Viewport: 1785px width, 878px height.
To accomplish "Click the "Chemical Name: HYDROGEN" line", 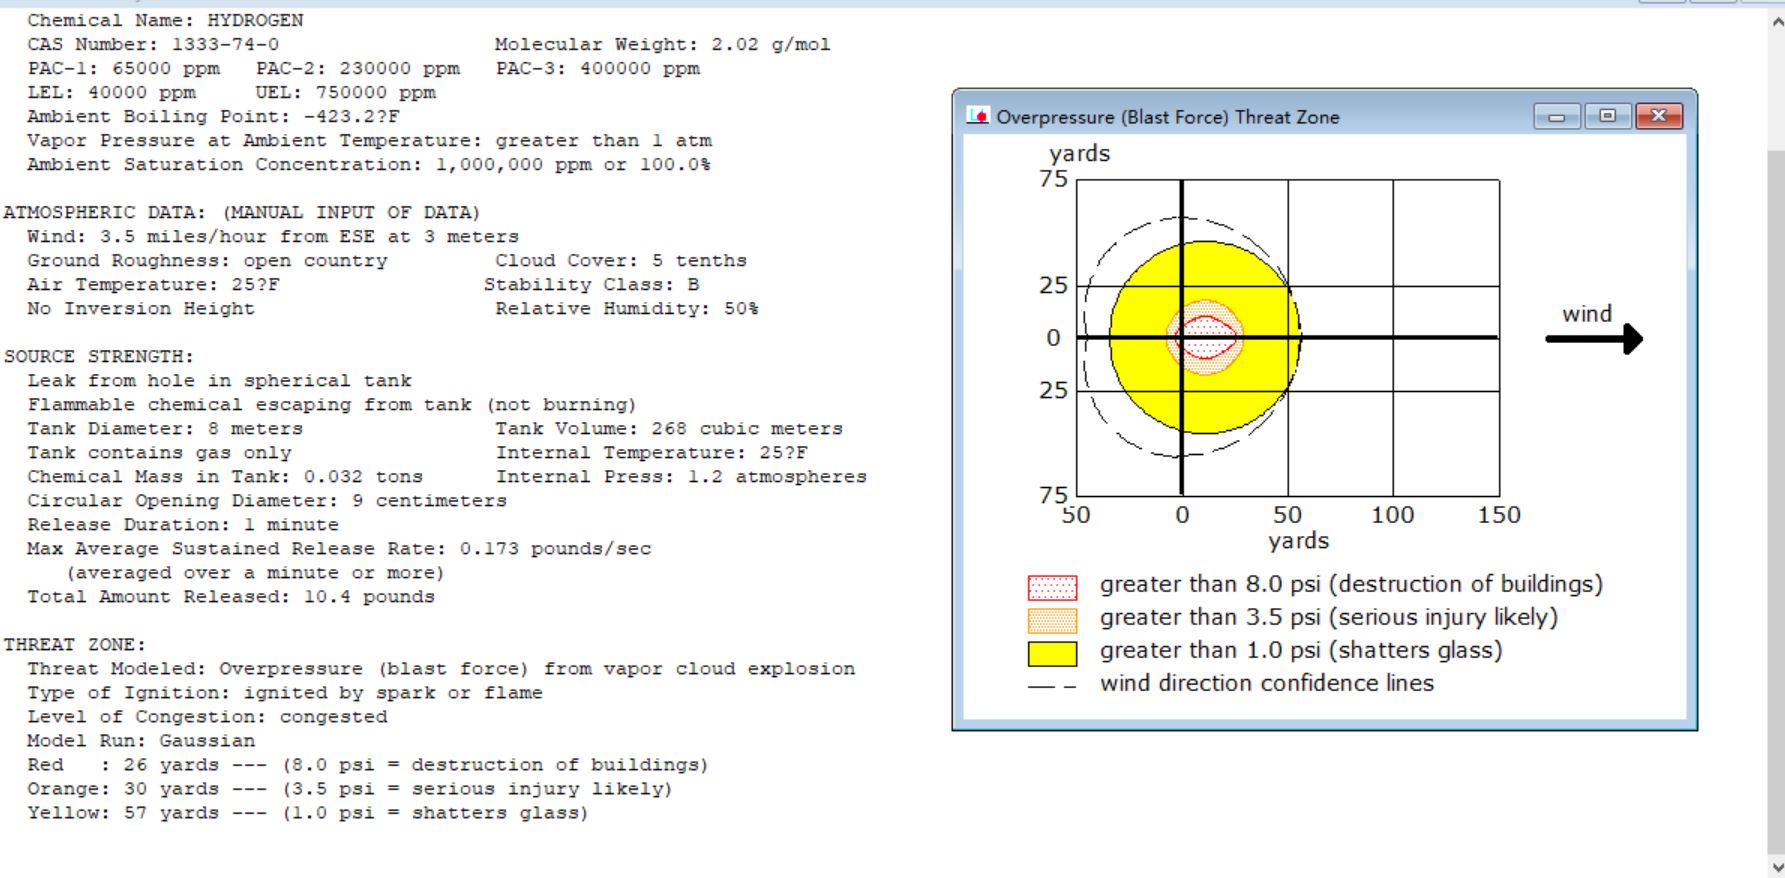I will [165, 20].
